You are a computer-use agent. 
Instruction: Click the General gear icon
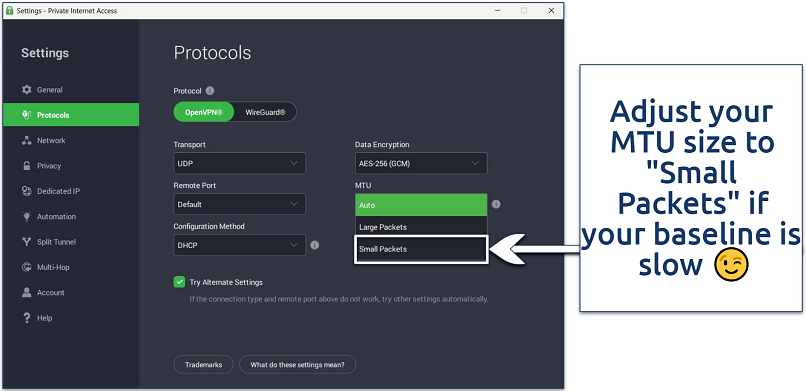(x=27, y=90)
